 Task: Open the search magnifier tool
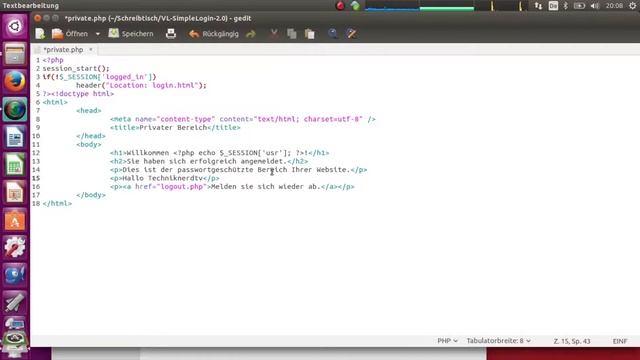(333, 34)
